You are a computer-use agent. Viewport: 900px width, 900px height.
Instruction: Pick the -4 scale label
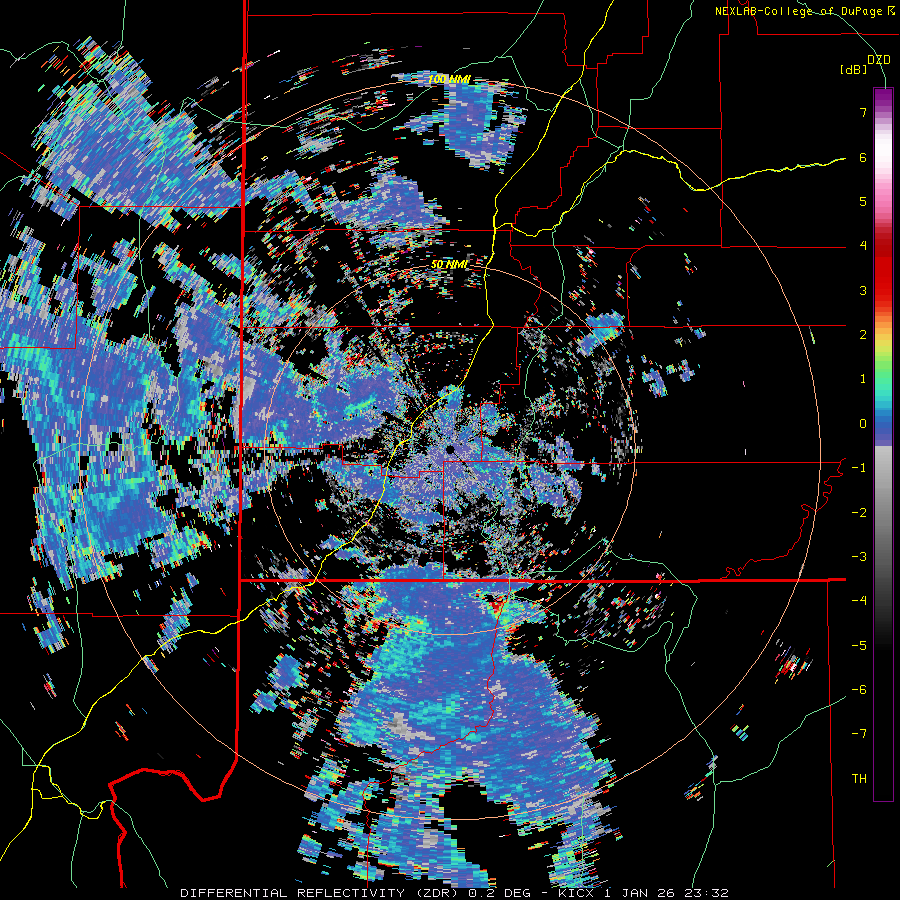[x=859, y=600]
